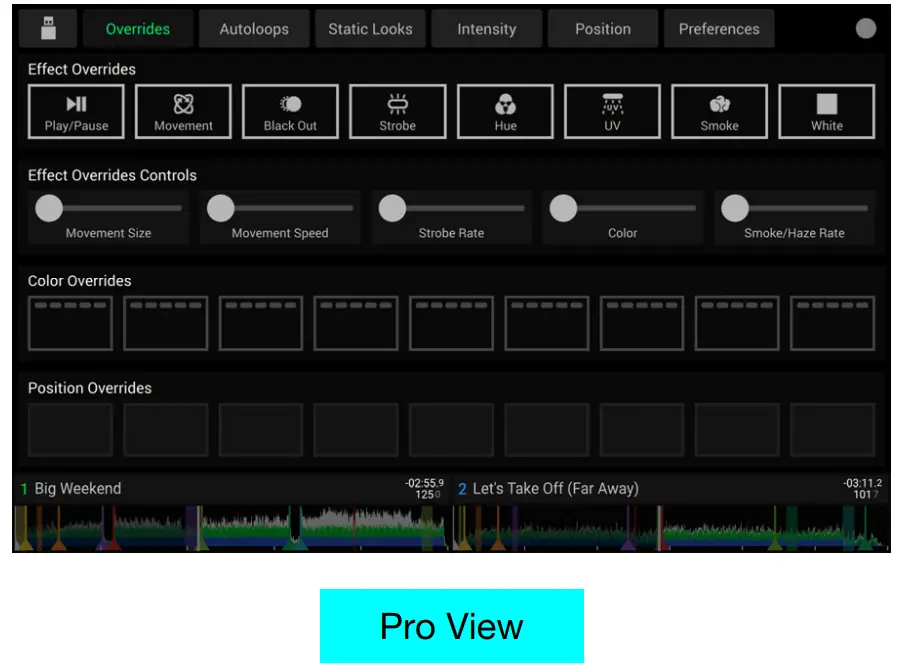This screenshot has height=671, width=906.
Task: Enable the Hue effect override
Action: 505,112
